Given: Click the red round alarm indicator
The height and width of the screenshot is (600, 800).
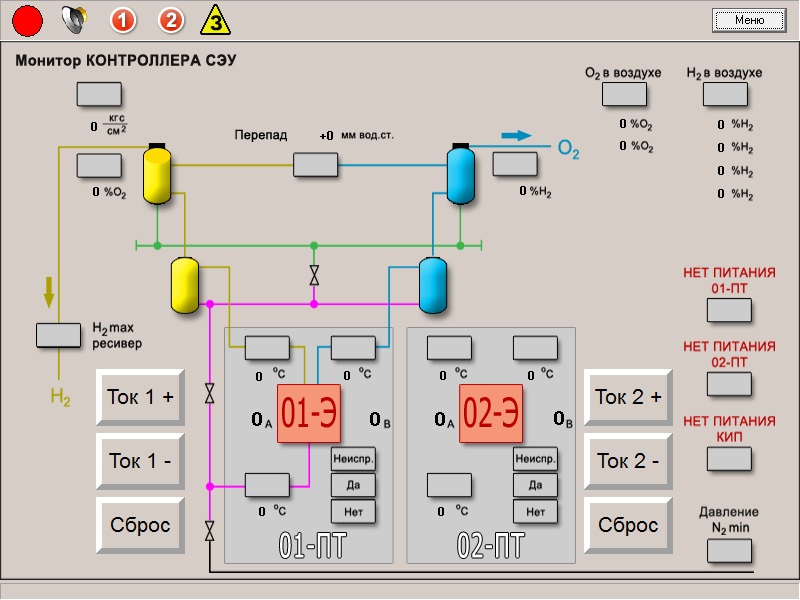Looking at the screenshot, I should point(27,19).
